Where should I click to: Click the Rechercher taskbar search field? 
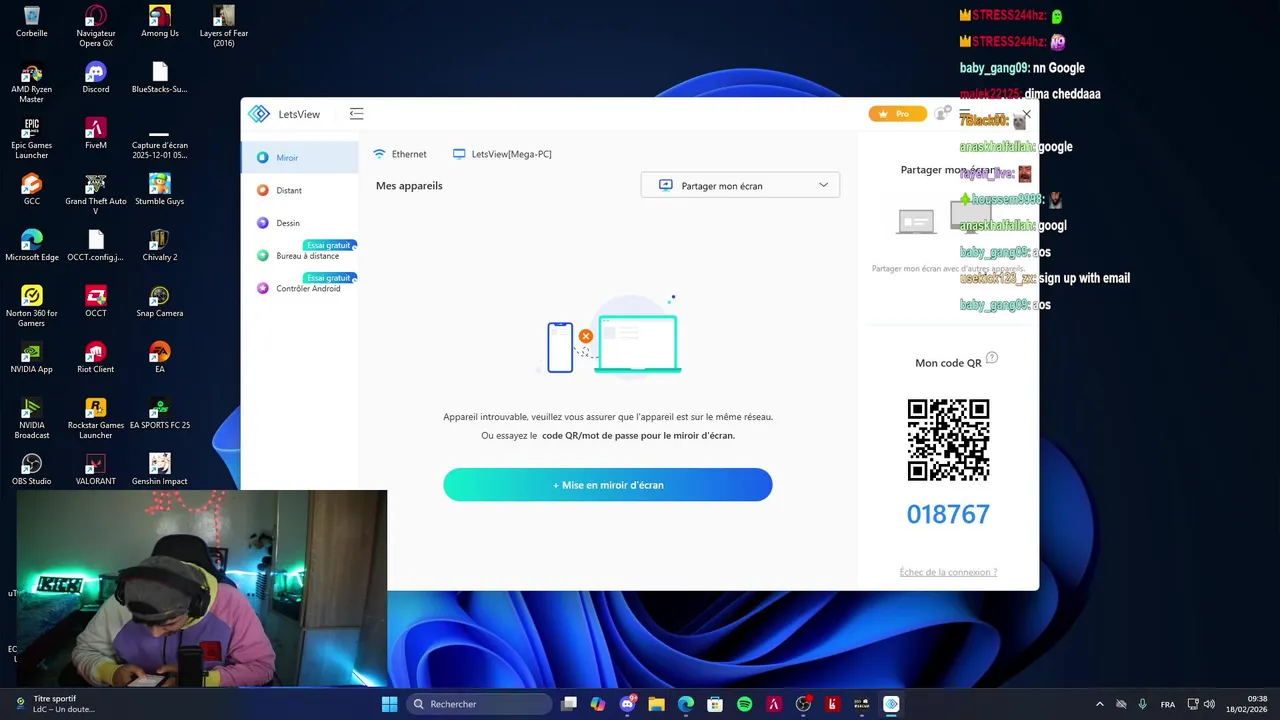tap(480, 704)
